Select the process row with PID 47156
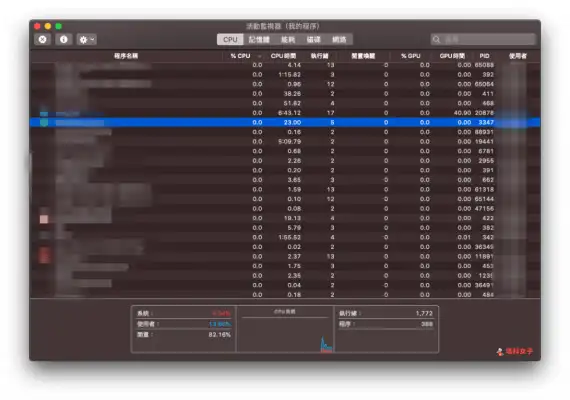This screenshot has height=400, width=570. pyautogui.click(x=285, y=209)
